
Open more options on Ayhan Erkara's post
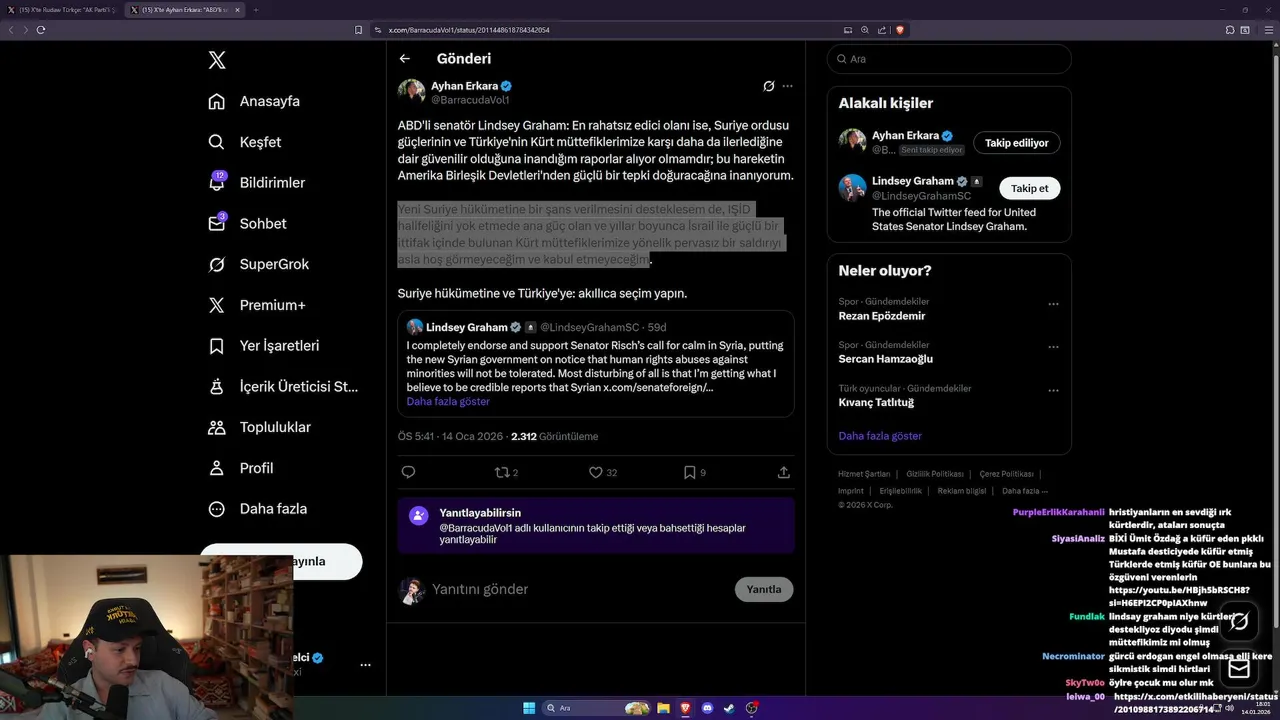pos(788,86)
